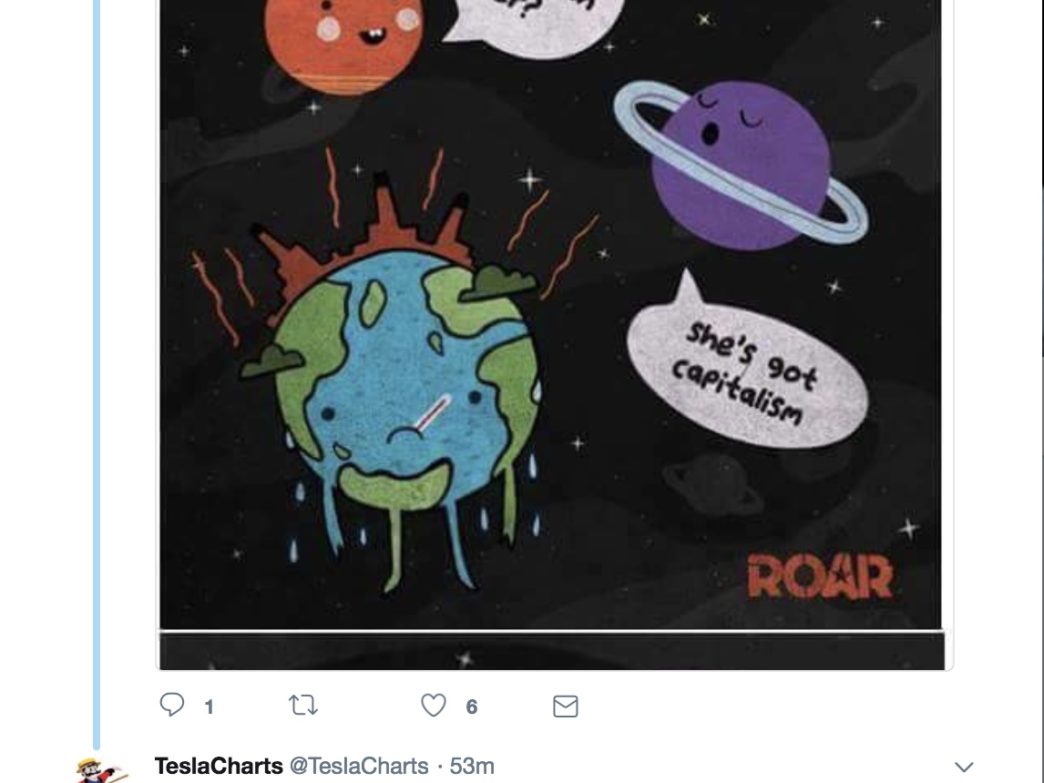Click the "She's got capitalism" speech bubble
The image size is (1044, 783).
[x=747, y=364]
